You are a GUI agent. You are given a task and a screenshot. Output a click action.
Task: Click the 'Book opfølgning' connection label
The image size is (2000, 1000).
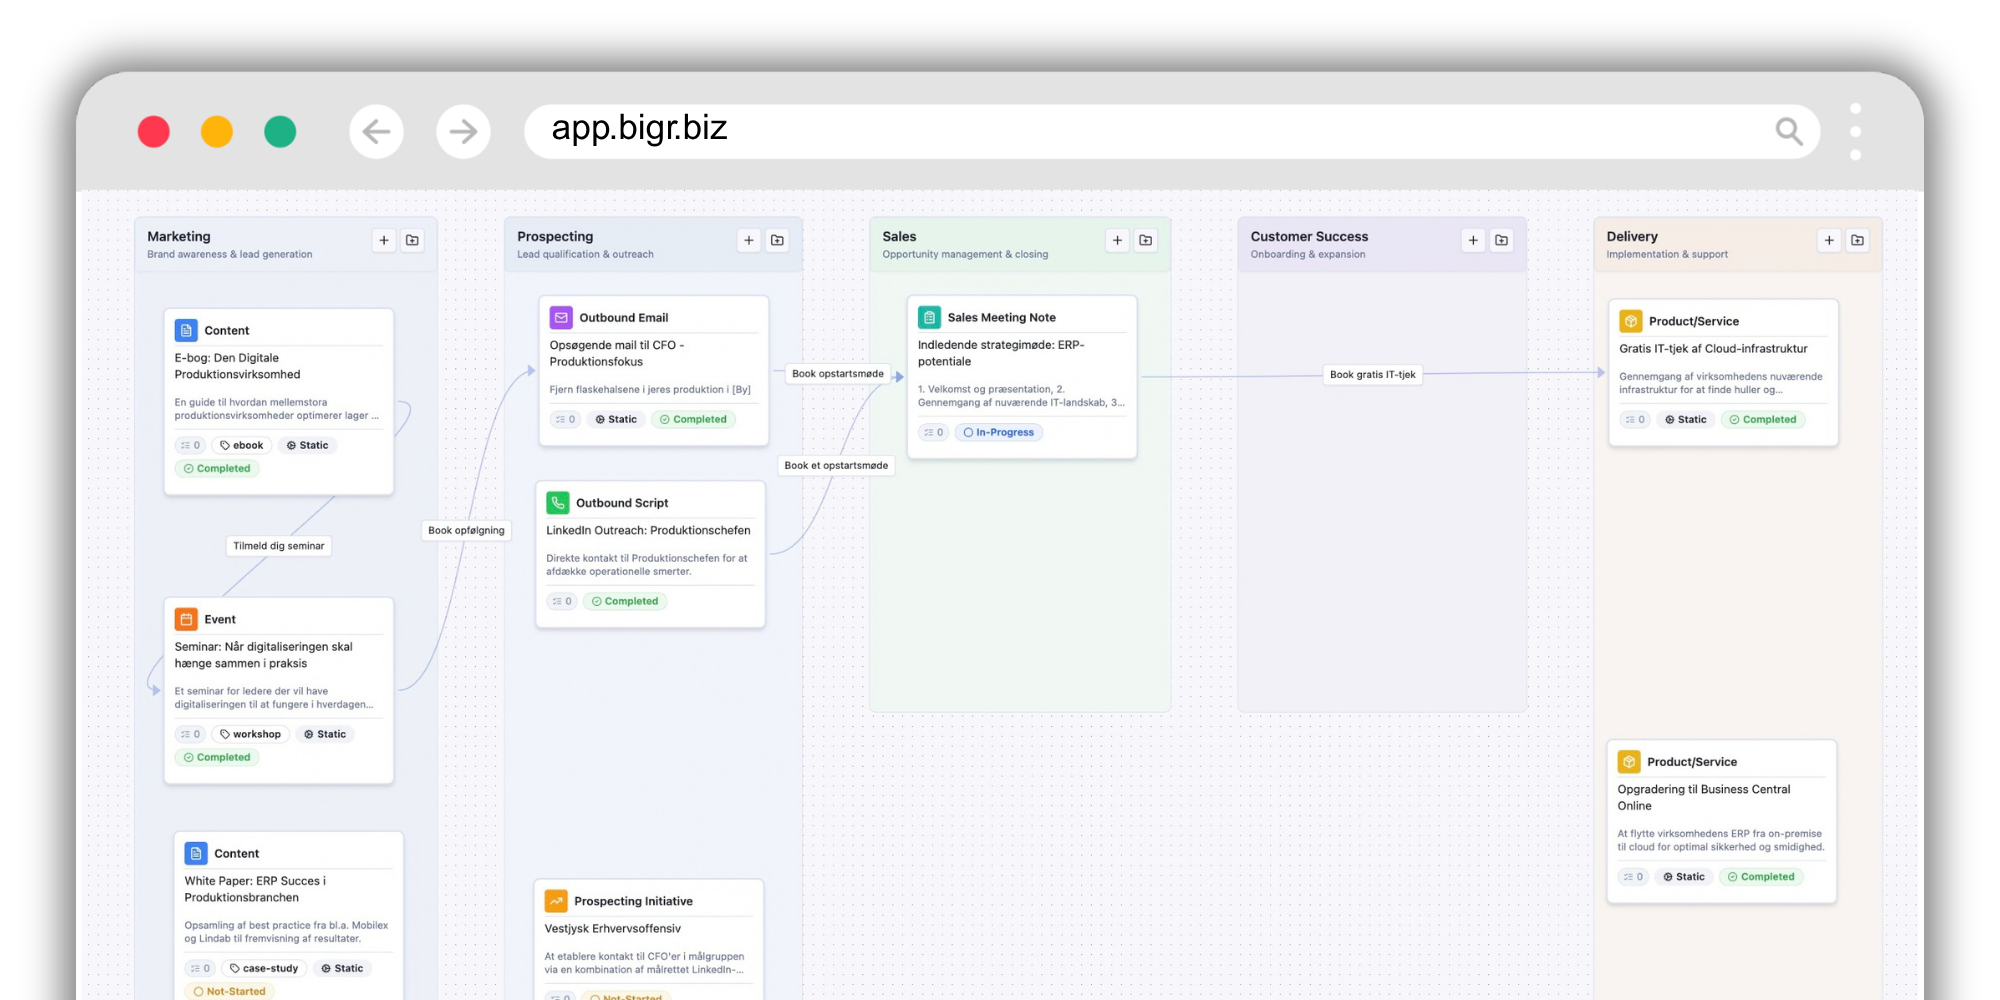pyautogui.click(x=466, y=530)
